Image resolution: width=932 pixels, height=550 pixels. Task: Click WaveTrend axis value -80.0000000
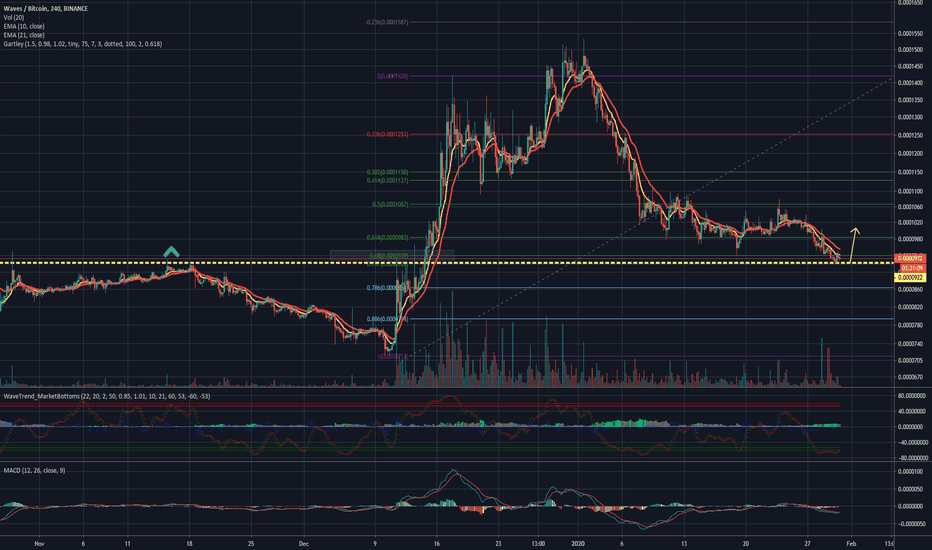point(912,458)
